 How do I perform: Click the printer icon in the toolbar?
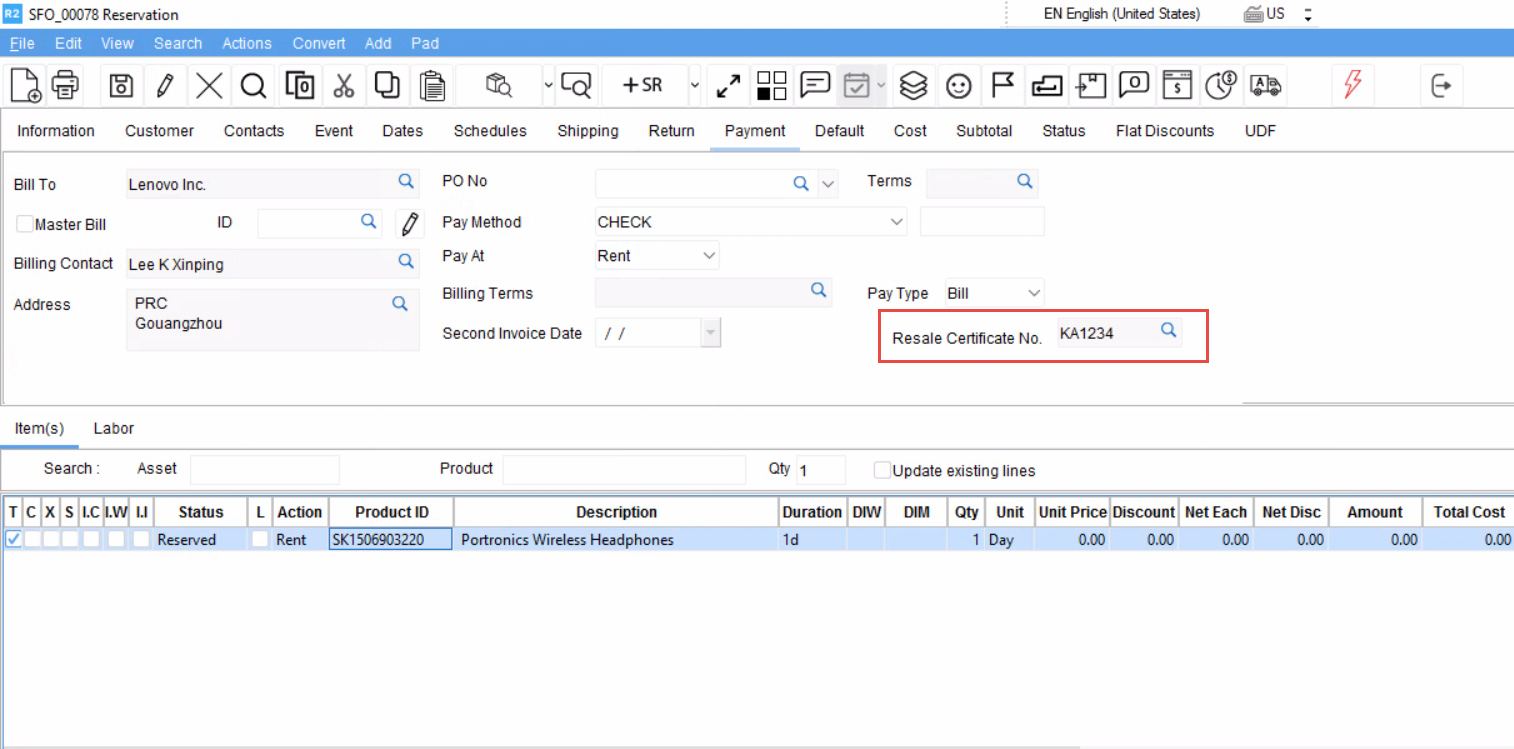66,86
